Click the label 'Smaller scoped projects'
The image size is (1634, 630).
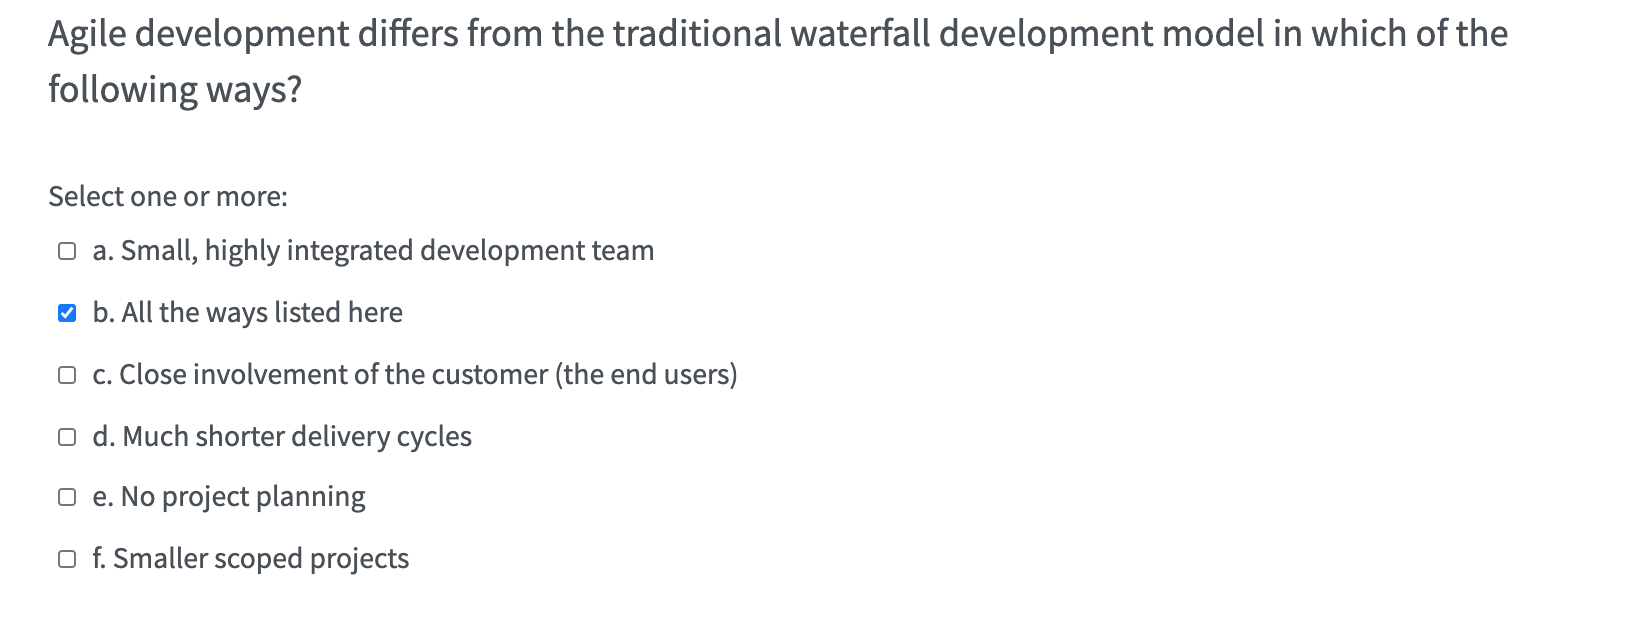pos(250,558)
